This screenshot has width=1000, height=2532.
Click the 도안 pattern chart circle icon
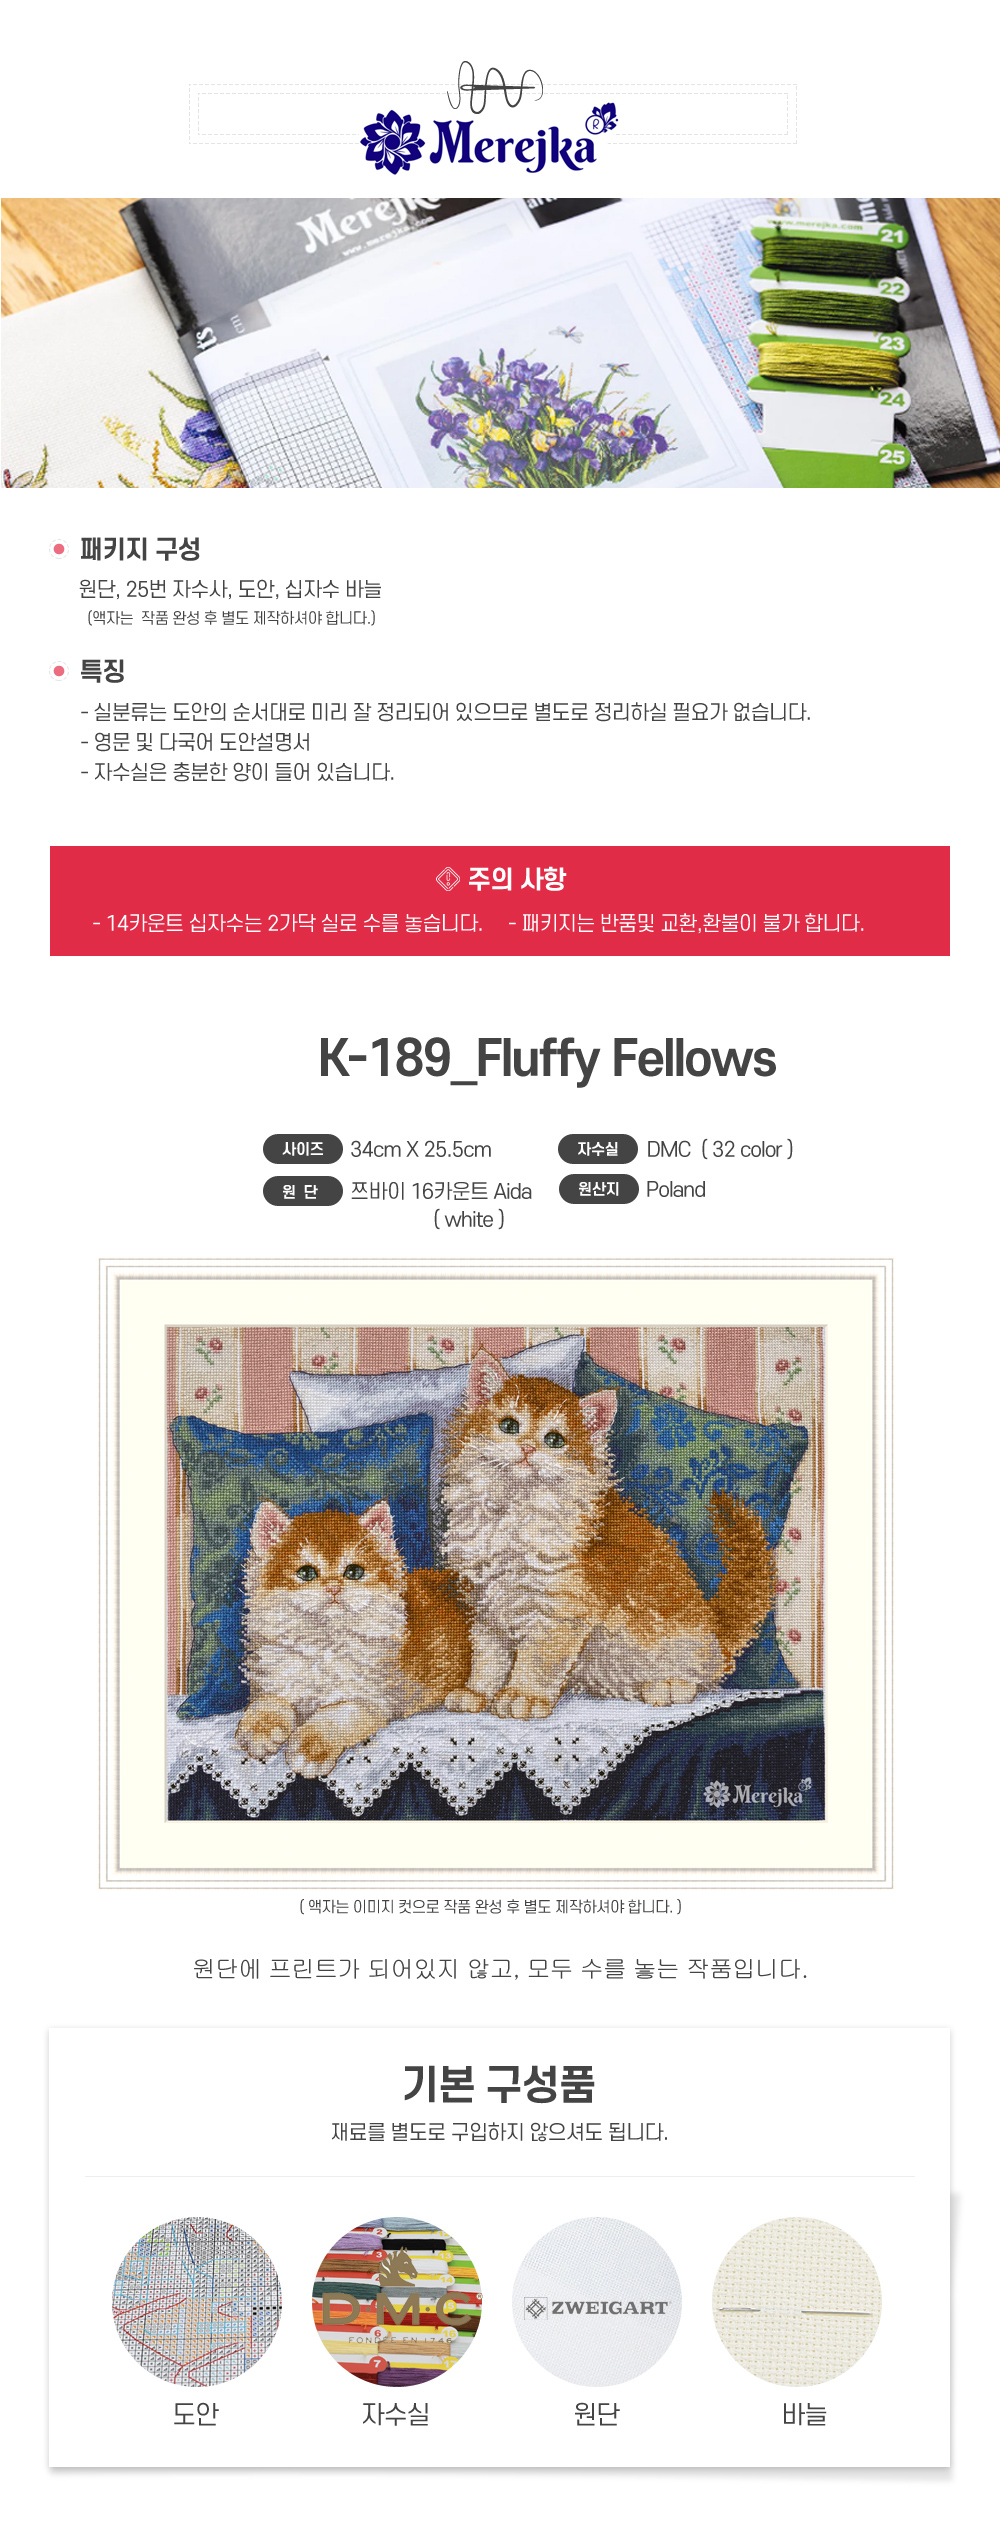tap(197, 2301)
